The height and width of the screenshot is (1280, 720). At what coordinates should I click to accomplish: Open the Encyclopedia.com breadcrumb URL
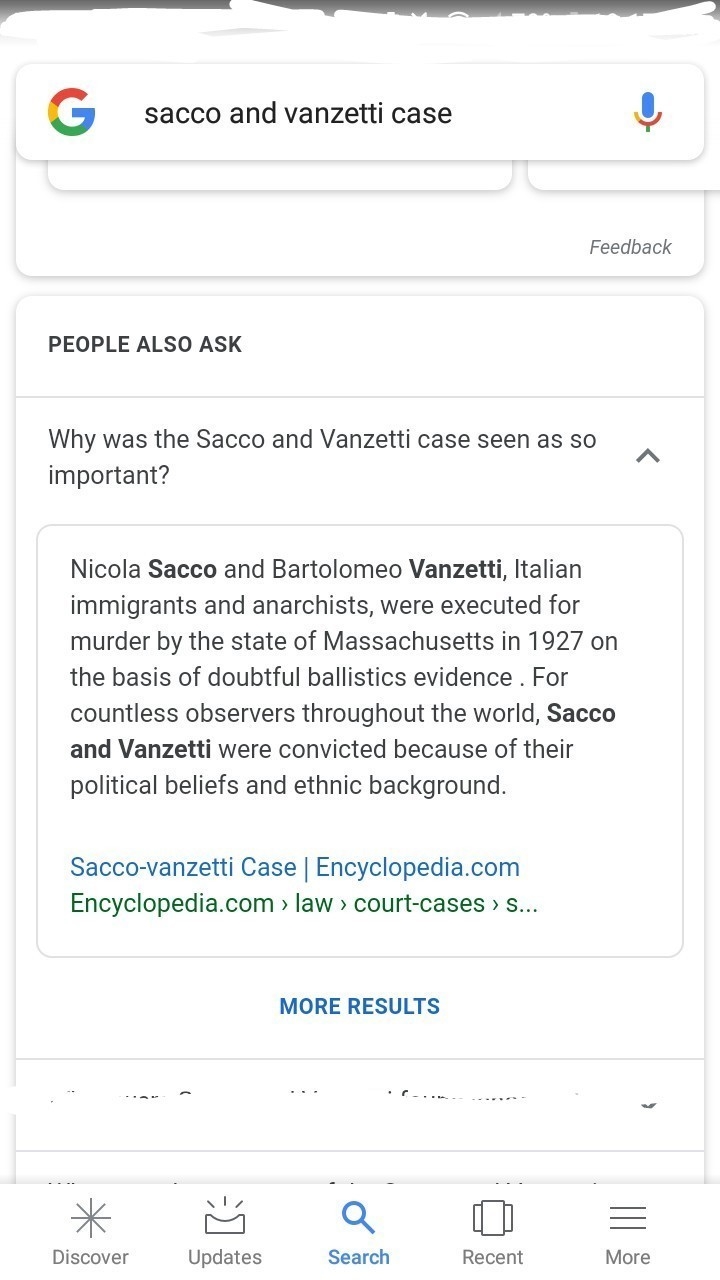[304, 903]
